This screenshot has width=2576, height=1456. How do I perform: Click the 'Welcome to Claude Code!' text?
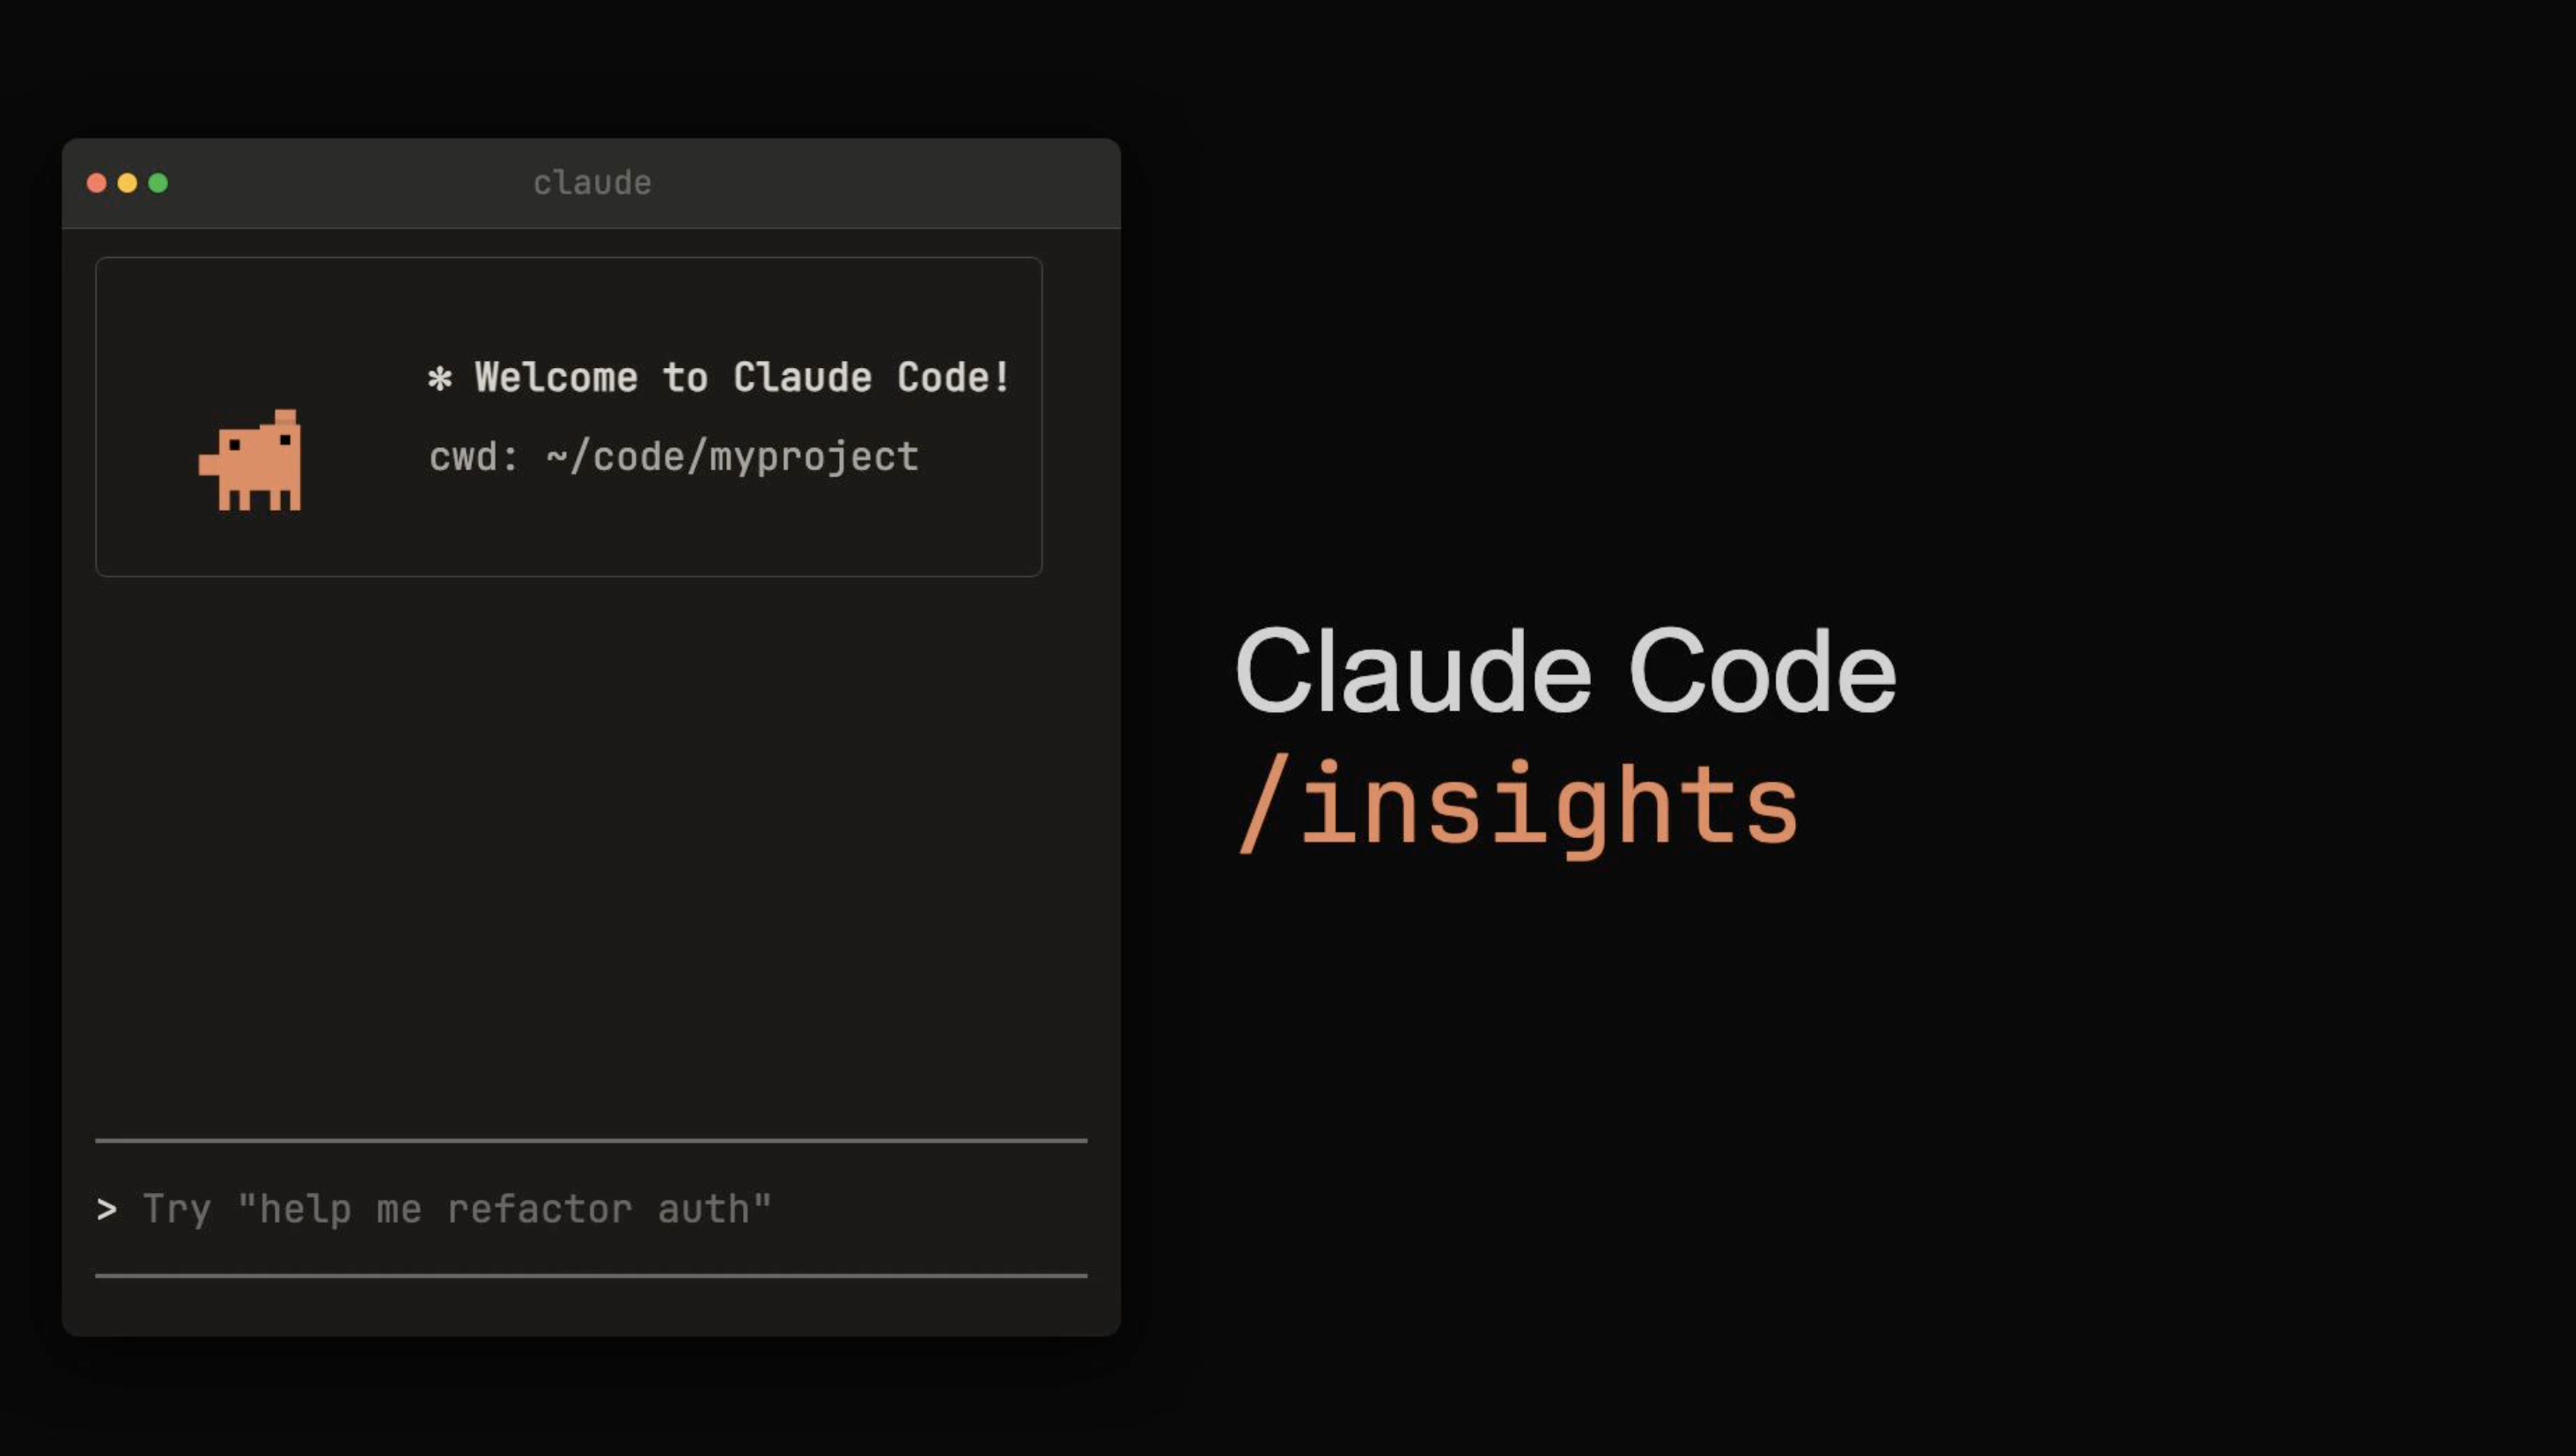(x=740, y=377)
